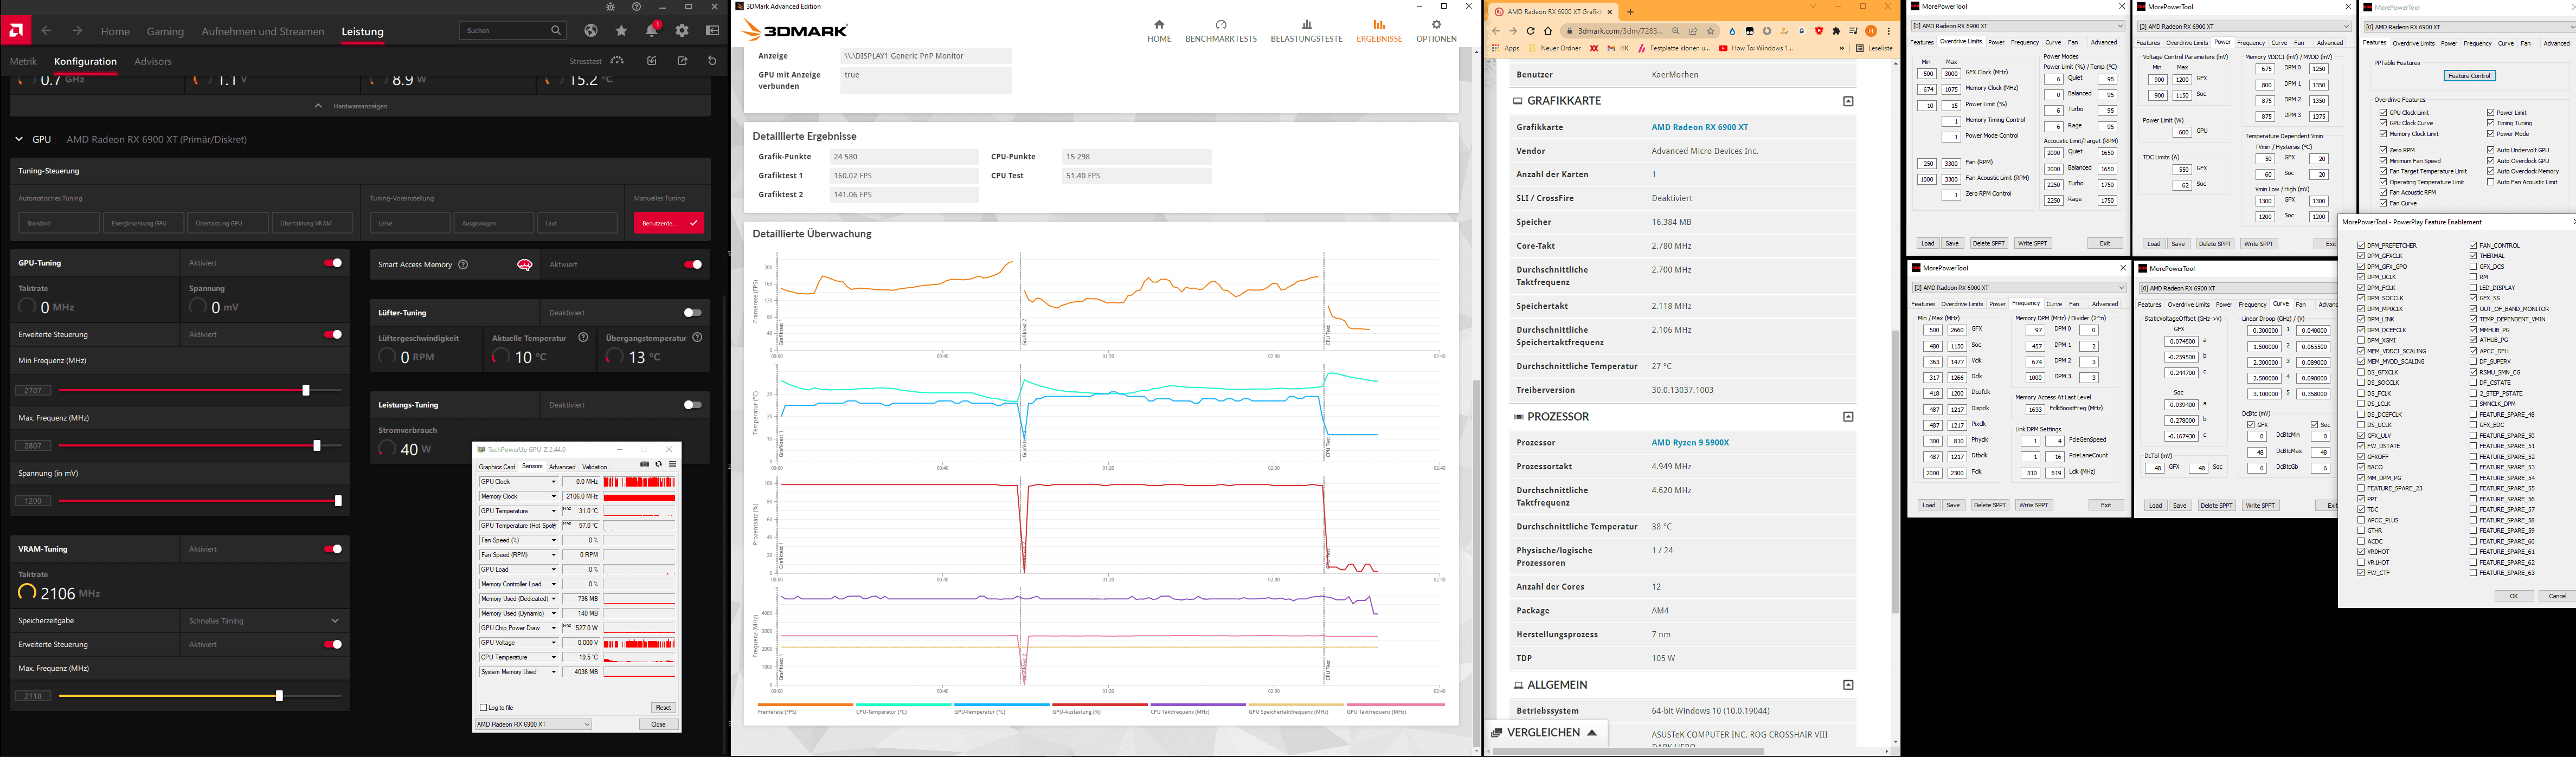Click the bug report icon in Radeon title bar

pyautogui.click(x=611, y=7)
